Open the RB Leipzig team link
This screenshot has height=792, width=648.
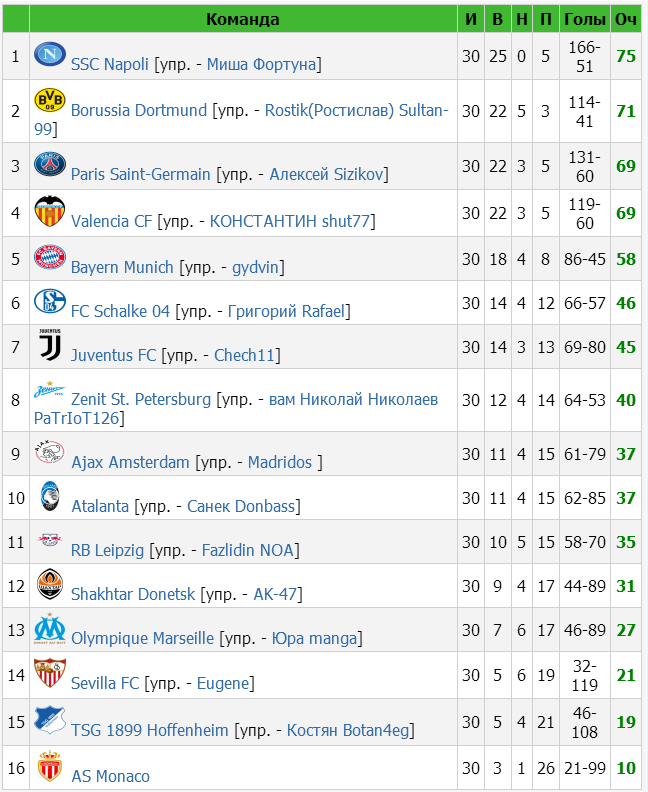(108, 550)
